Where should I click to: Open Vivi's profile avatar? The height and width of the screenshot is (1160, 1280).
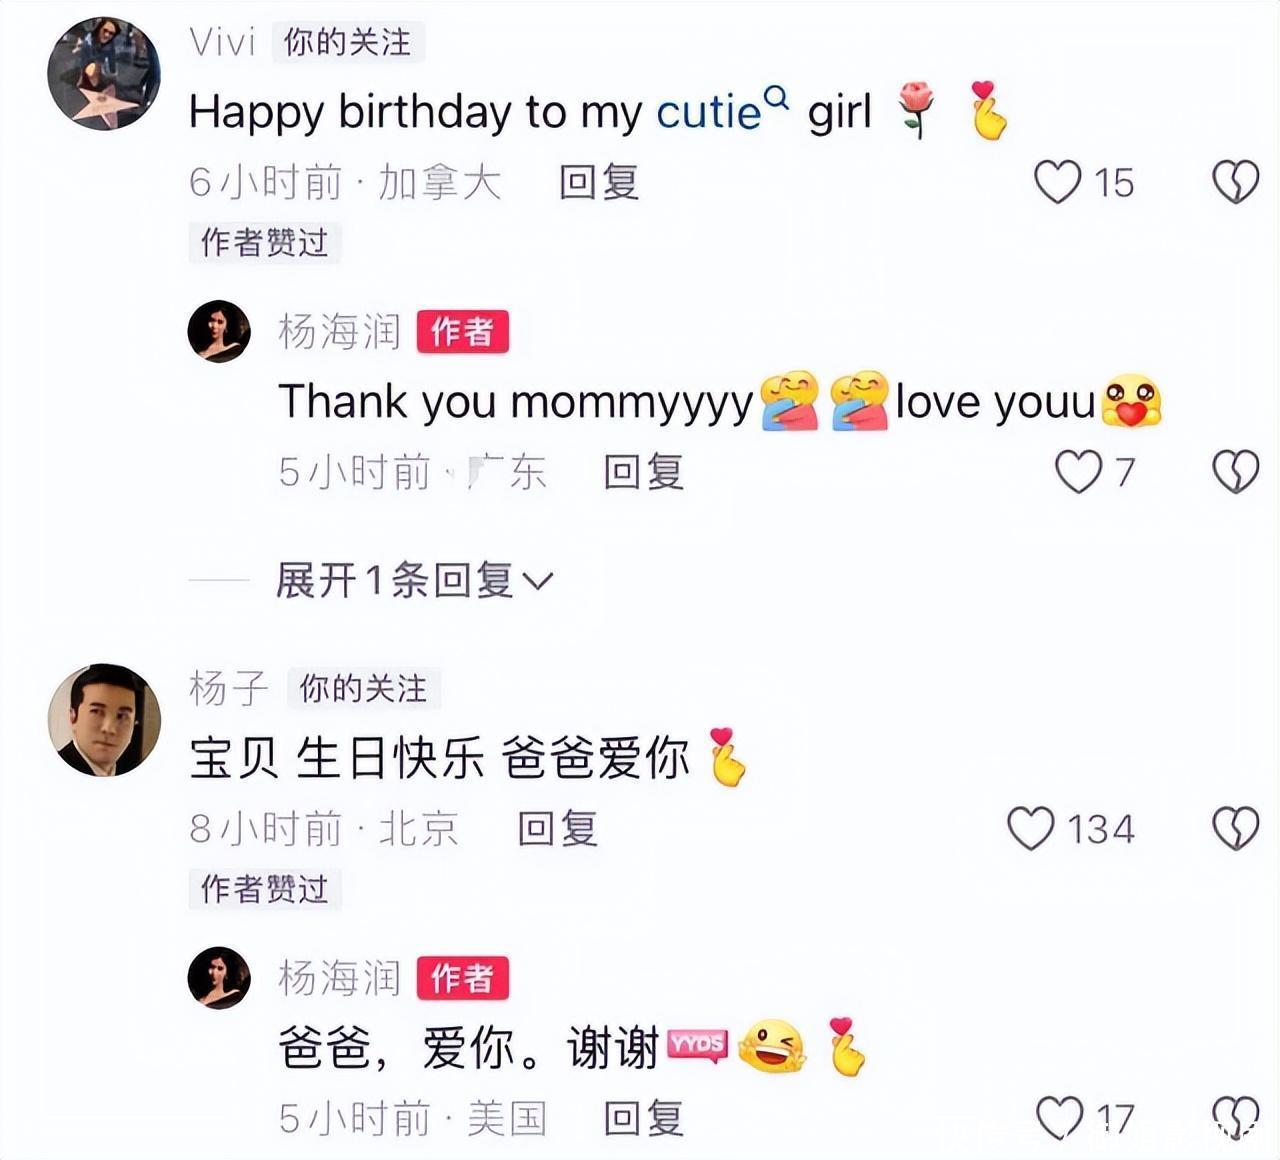point(104,73)
